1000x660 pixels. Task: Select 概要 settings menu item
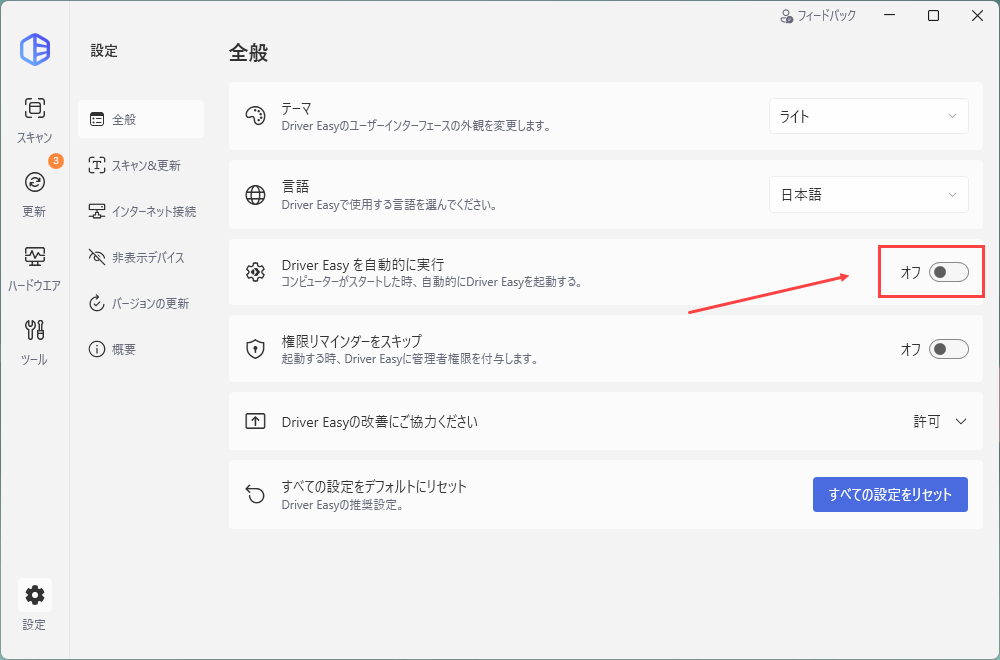tap(141, 349)
